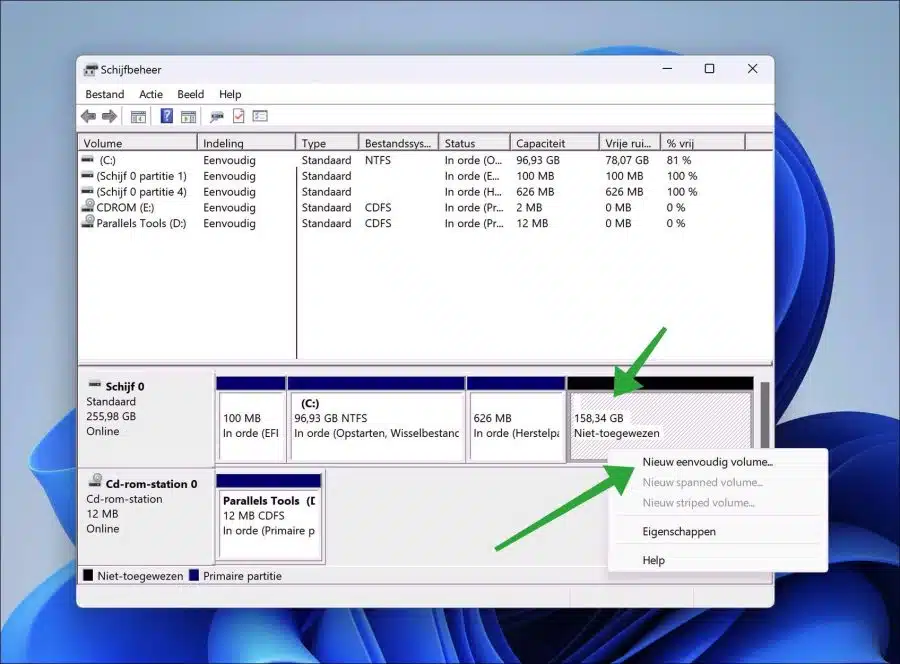This screenshot has height=664, width=900.
Task: Click the red checkmark properties icon
Action: (x=238, y=117)
